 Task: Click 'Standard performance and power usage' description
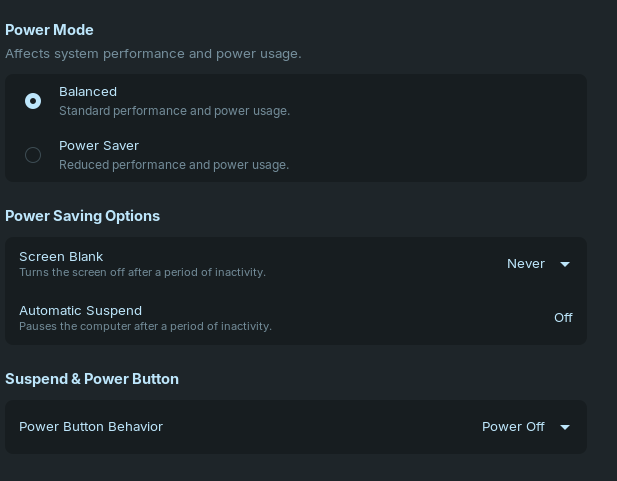[x=174, y=111]
